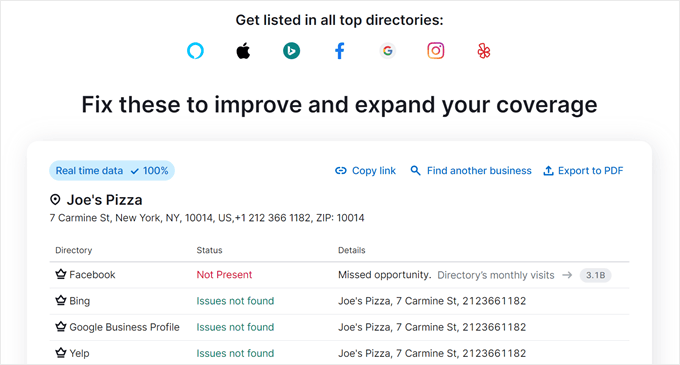Click the Bing row listing details
The image size is (680, 365).
[x=432, y=301]
